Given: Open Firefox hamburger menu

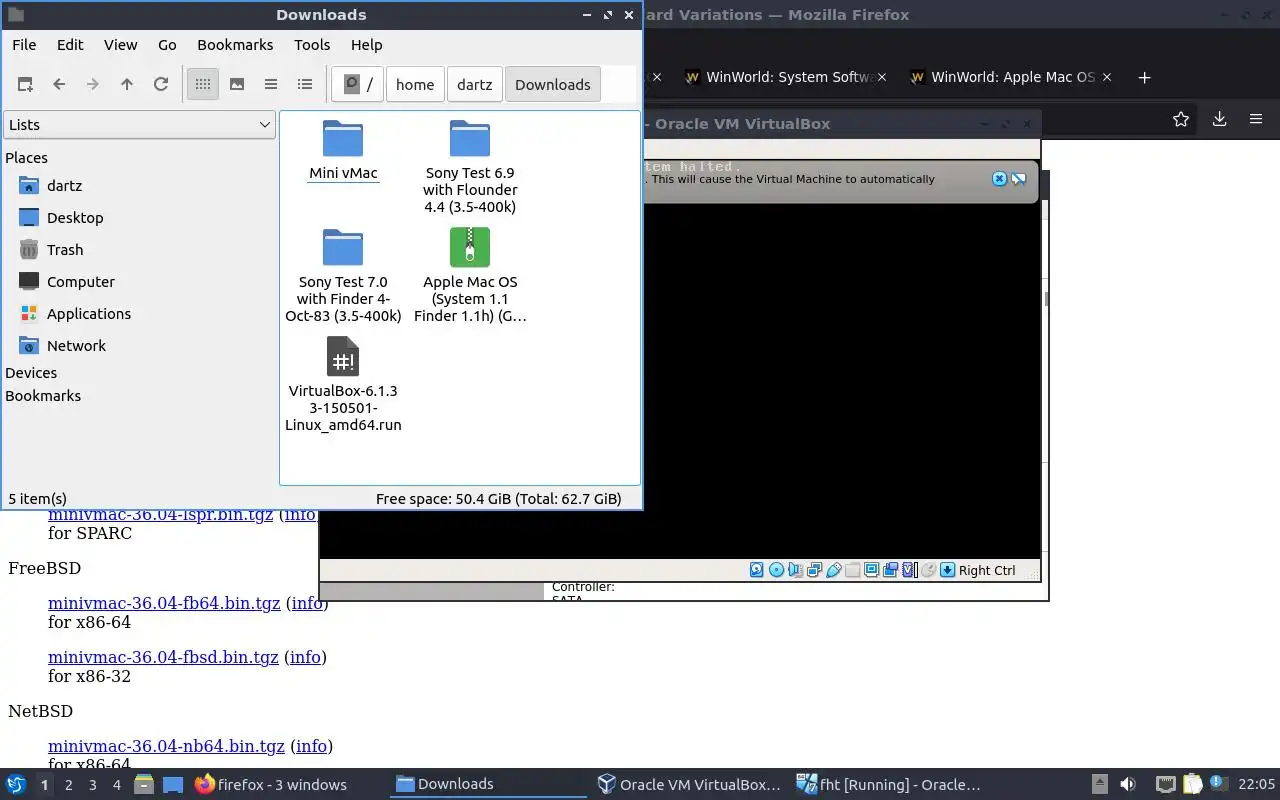Looking at the screenshot, I should click(x=1256, y=119).
